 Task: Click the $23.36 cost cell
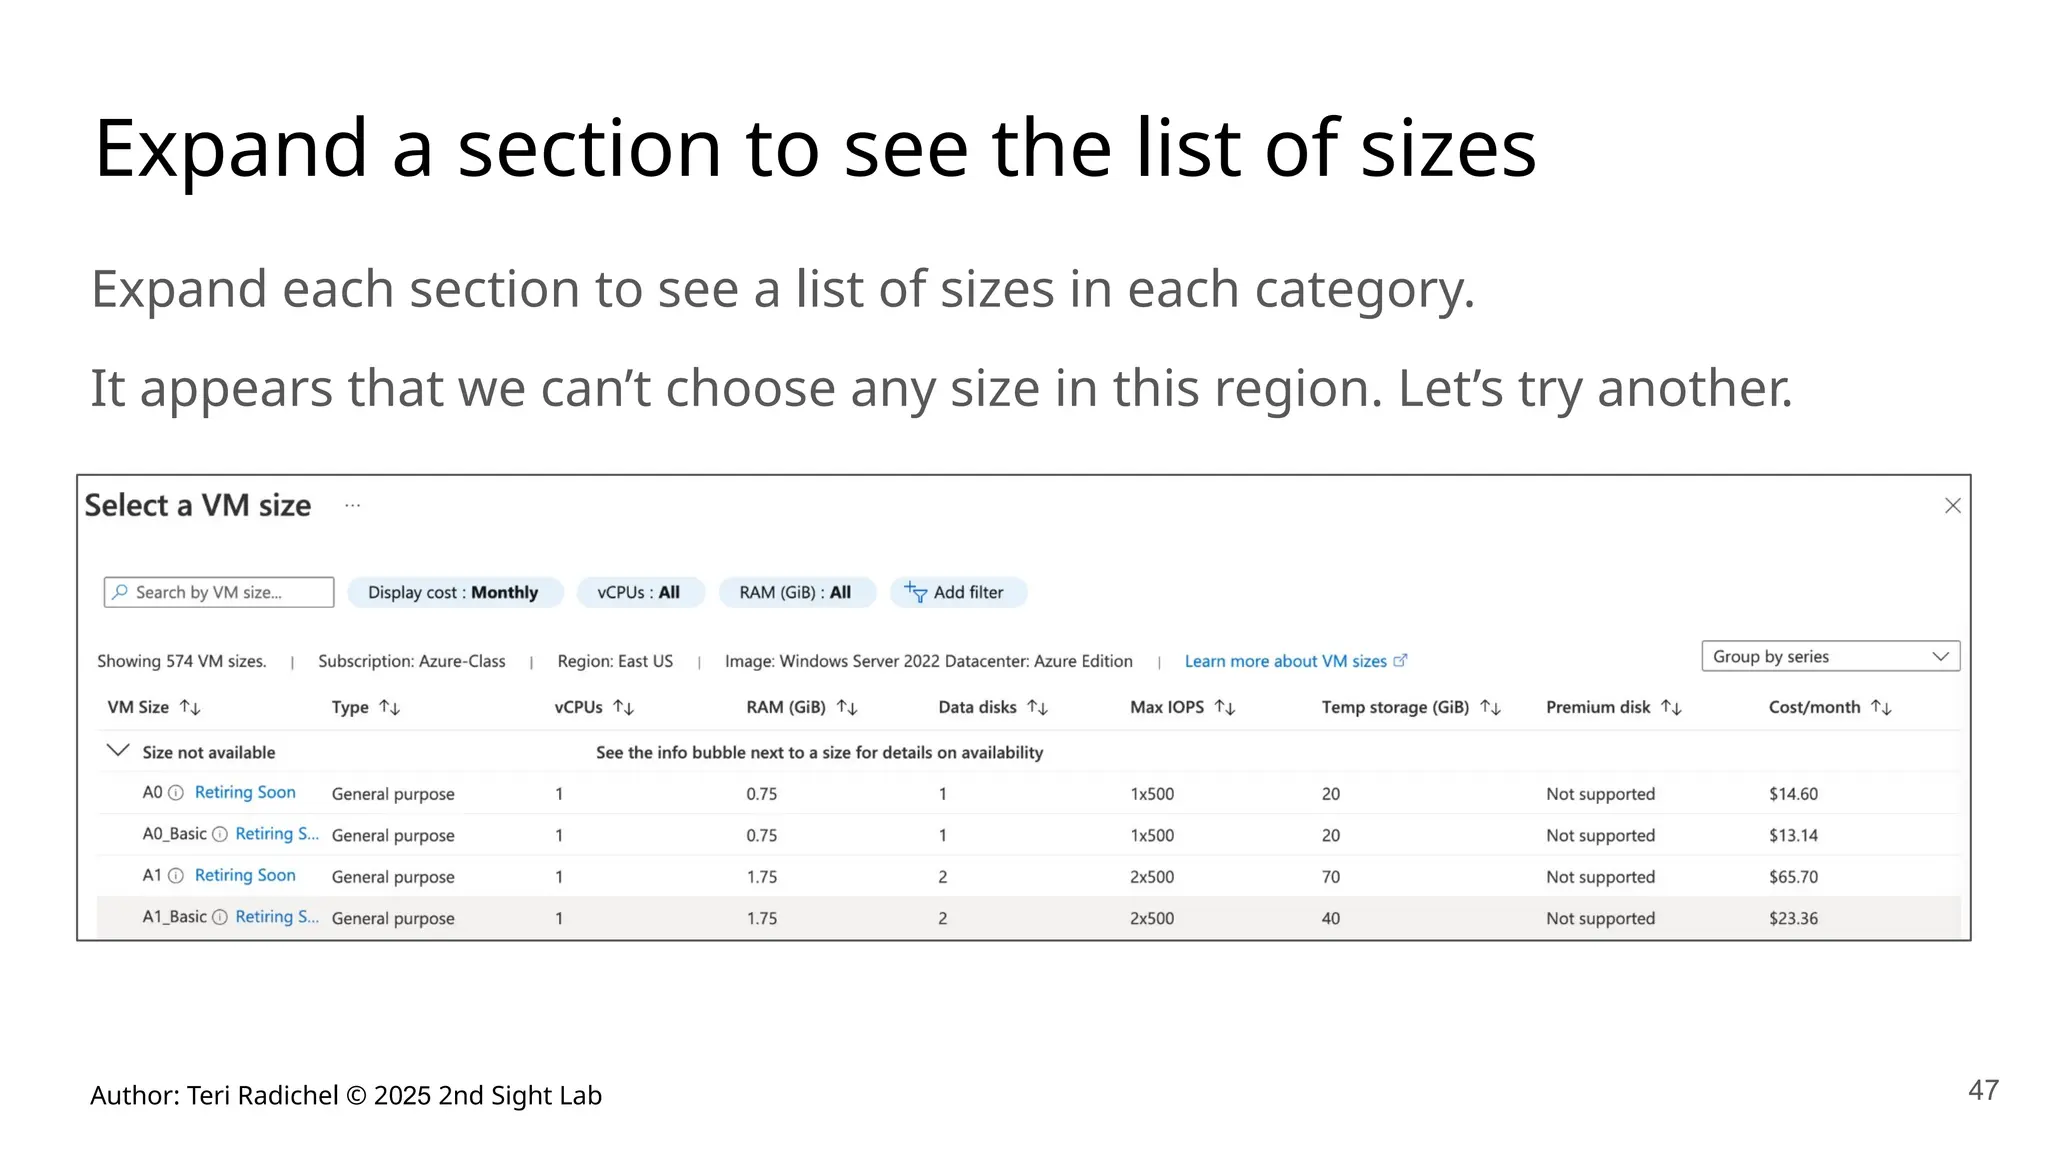pyautogui.click(x=1793, y=918)
